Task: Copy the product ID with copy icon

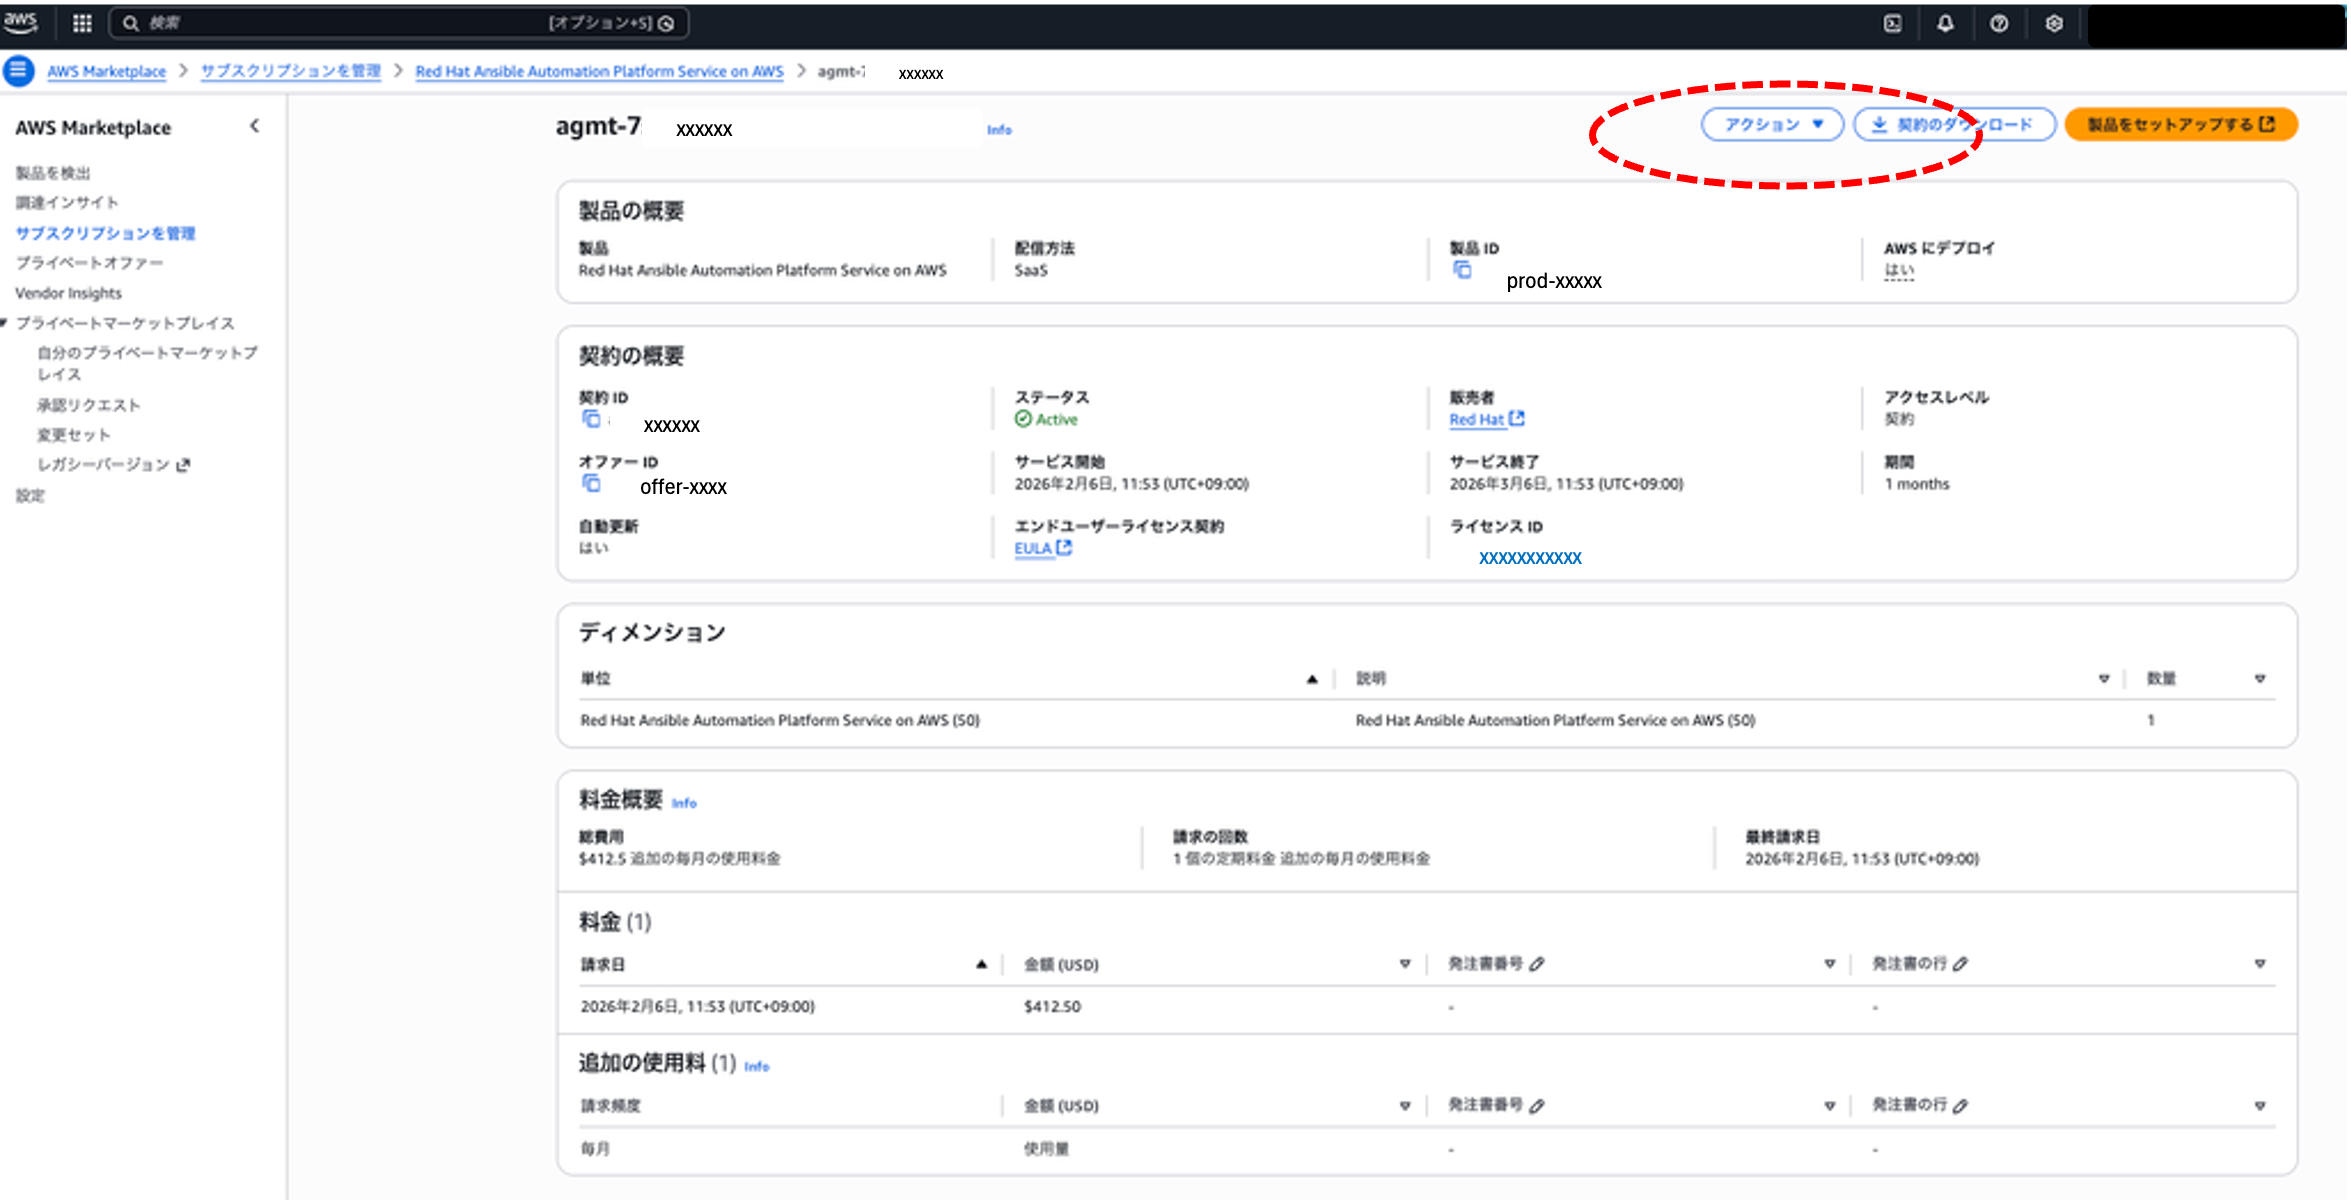Action: 1462,270
